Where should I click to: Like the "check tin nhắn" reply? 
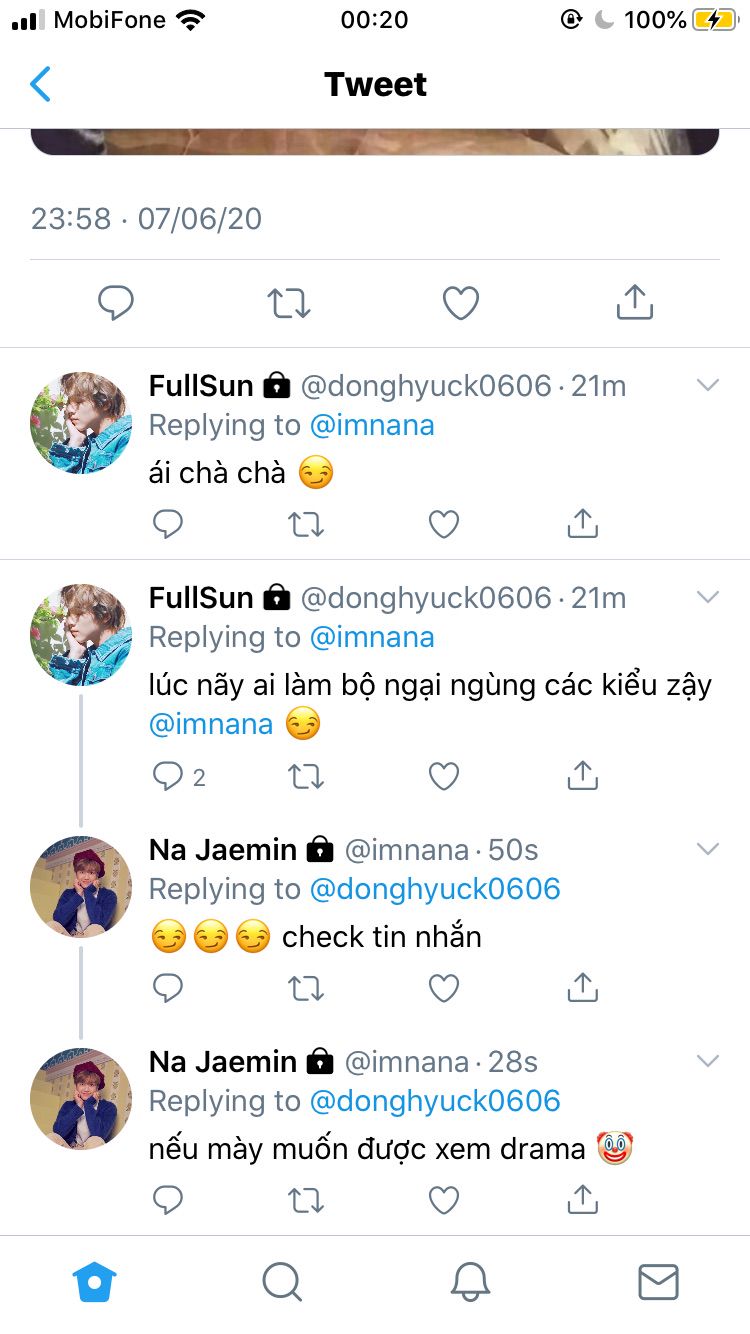(444, 988)
